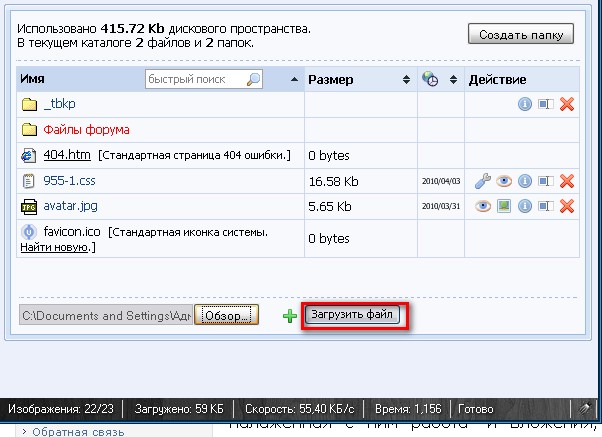Click the Загрузить файл button

[352, 315]
